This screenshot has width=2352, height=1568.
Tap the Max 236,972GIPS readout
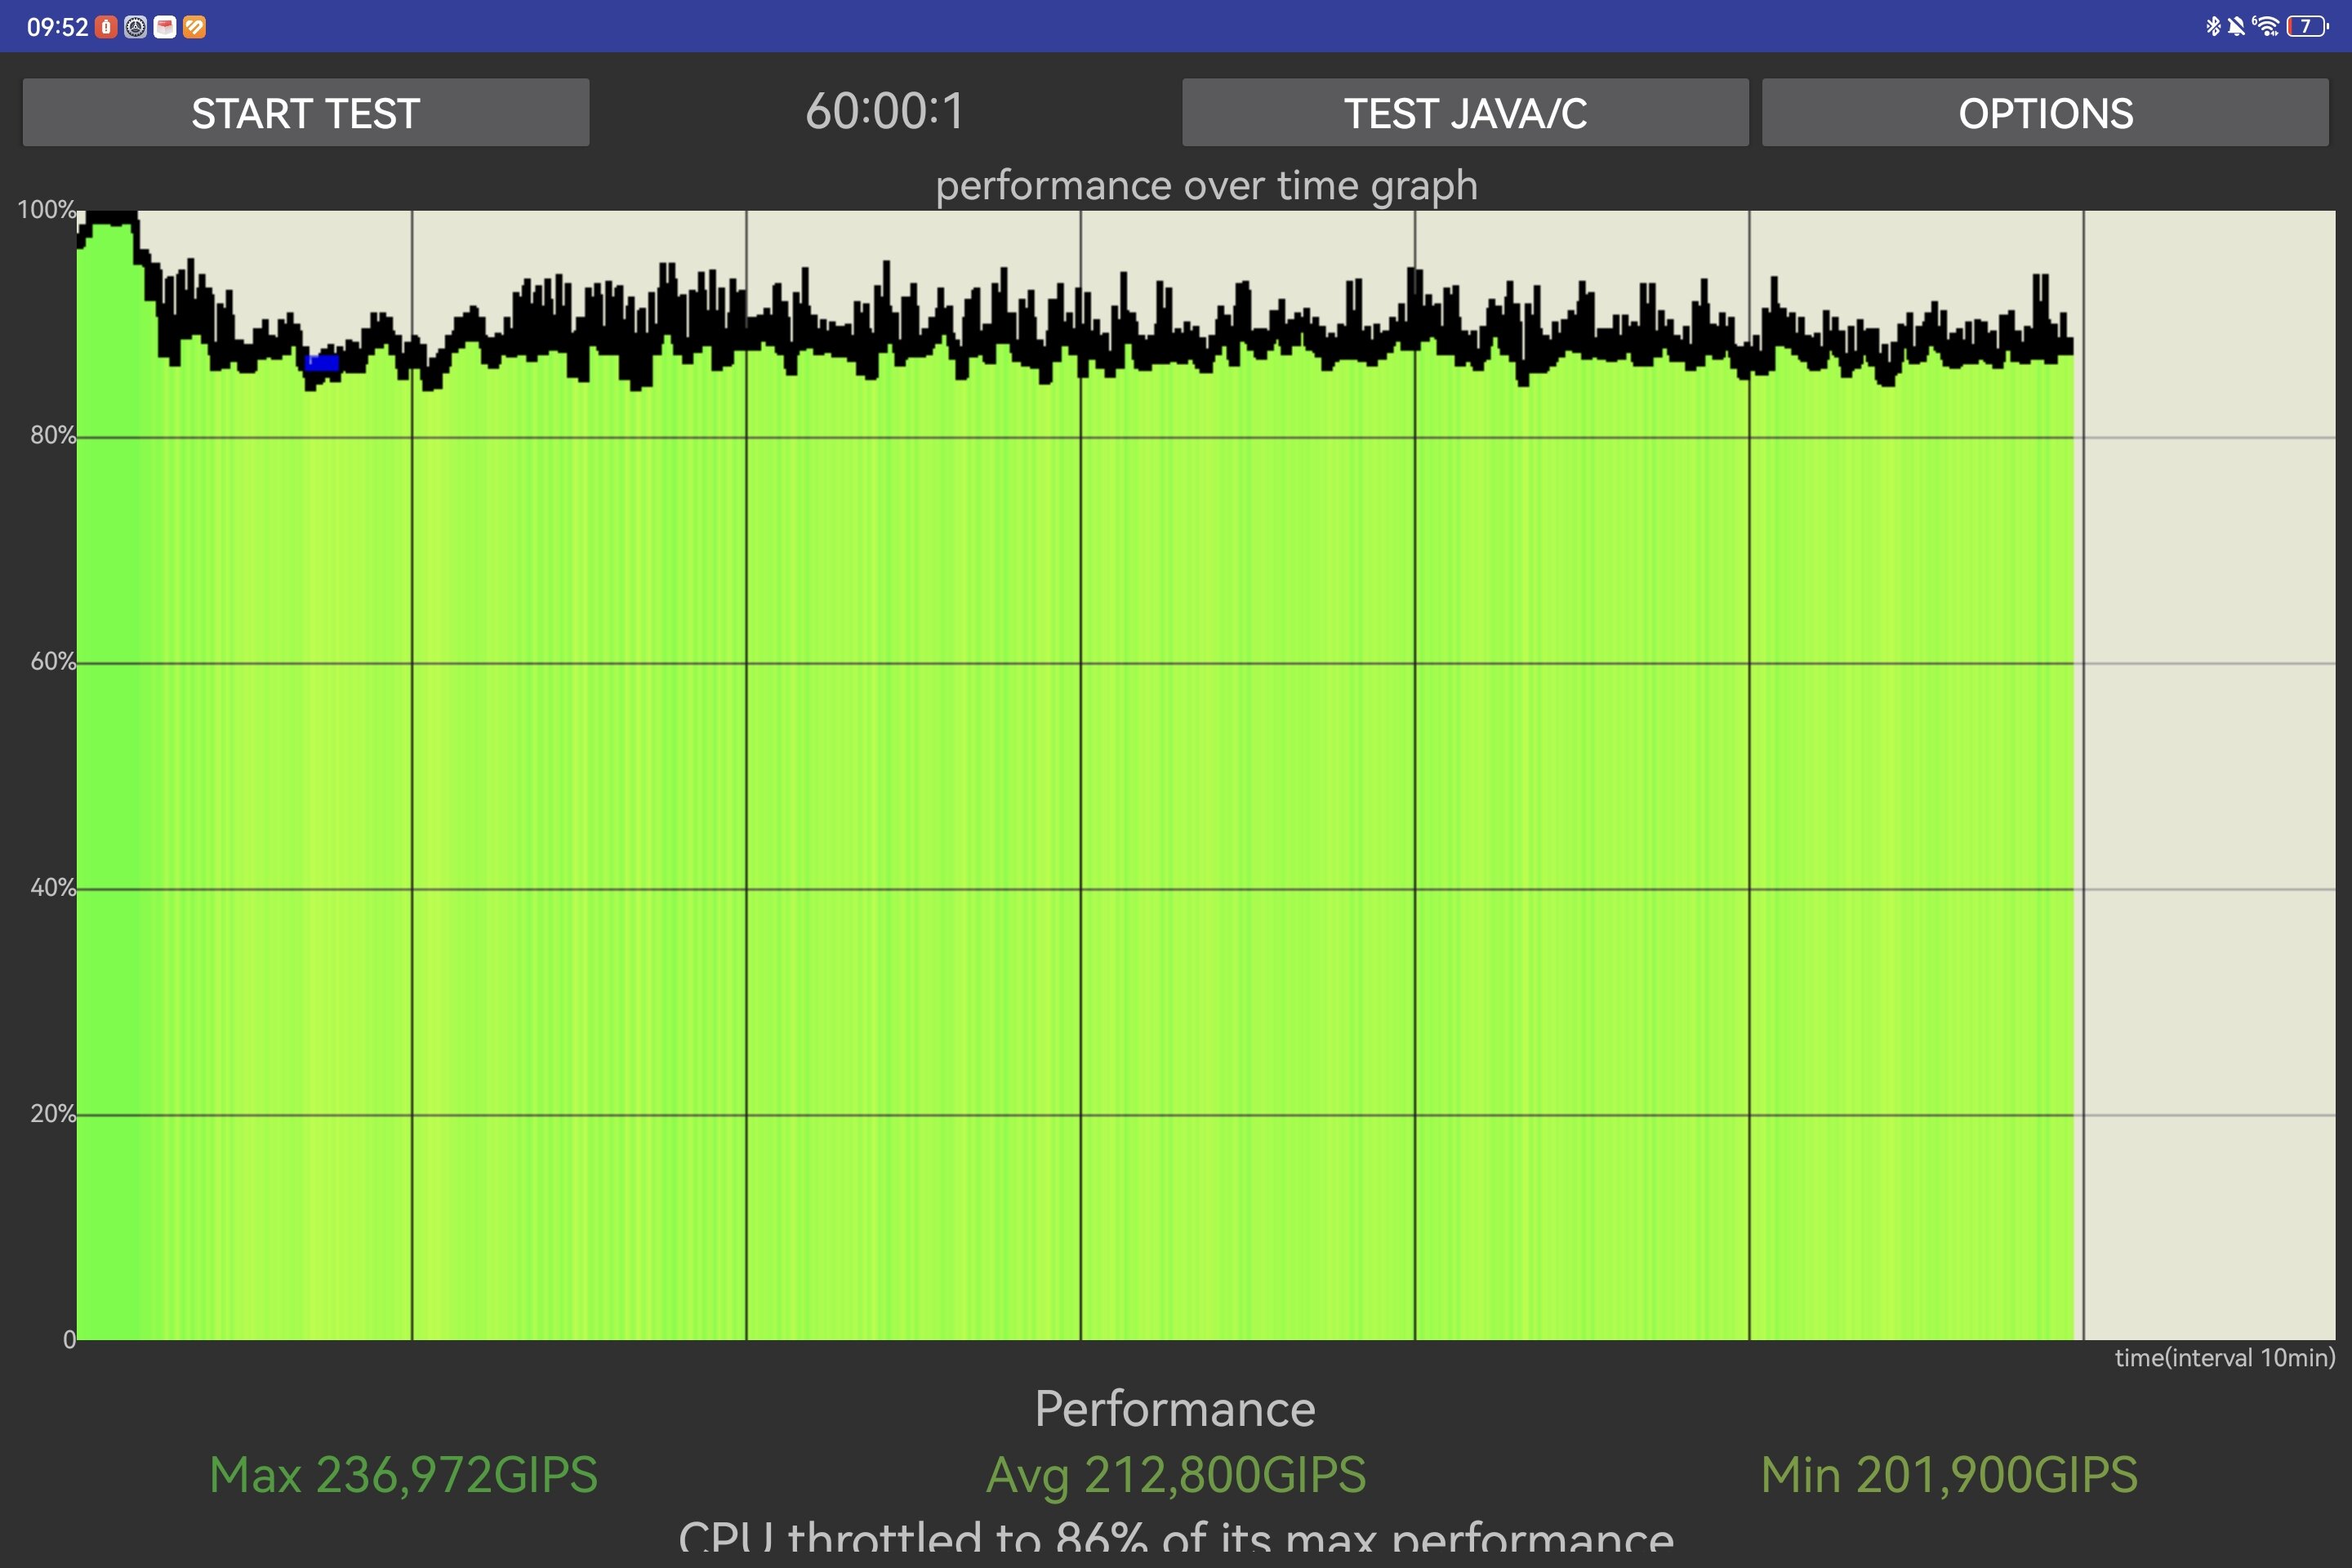404,1475
